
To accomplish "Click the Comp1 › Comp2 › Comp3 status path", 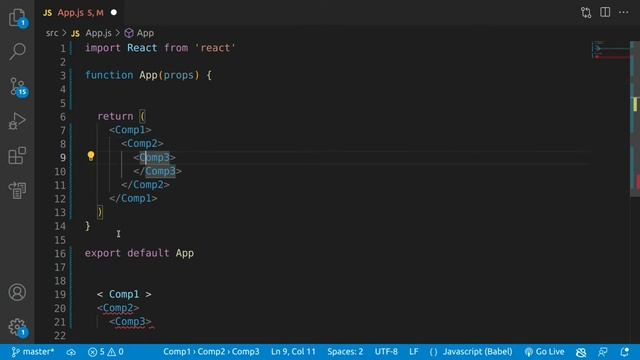I will [211, 351].
